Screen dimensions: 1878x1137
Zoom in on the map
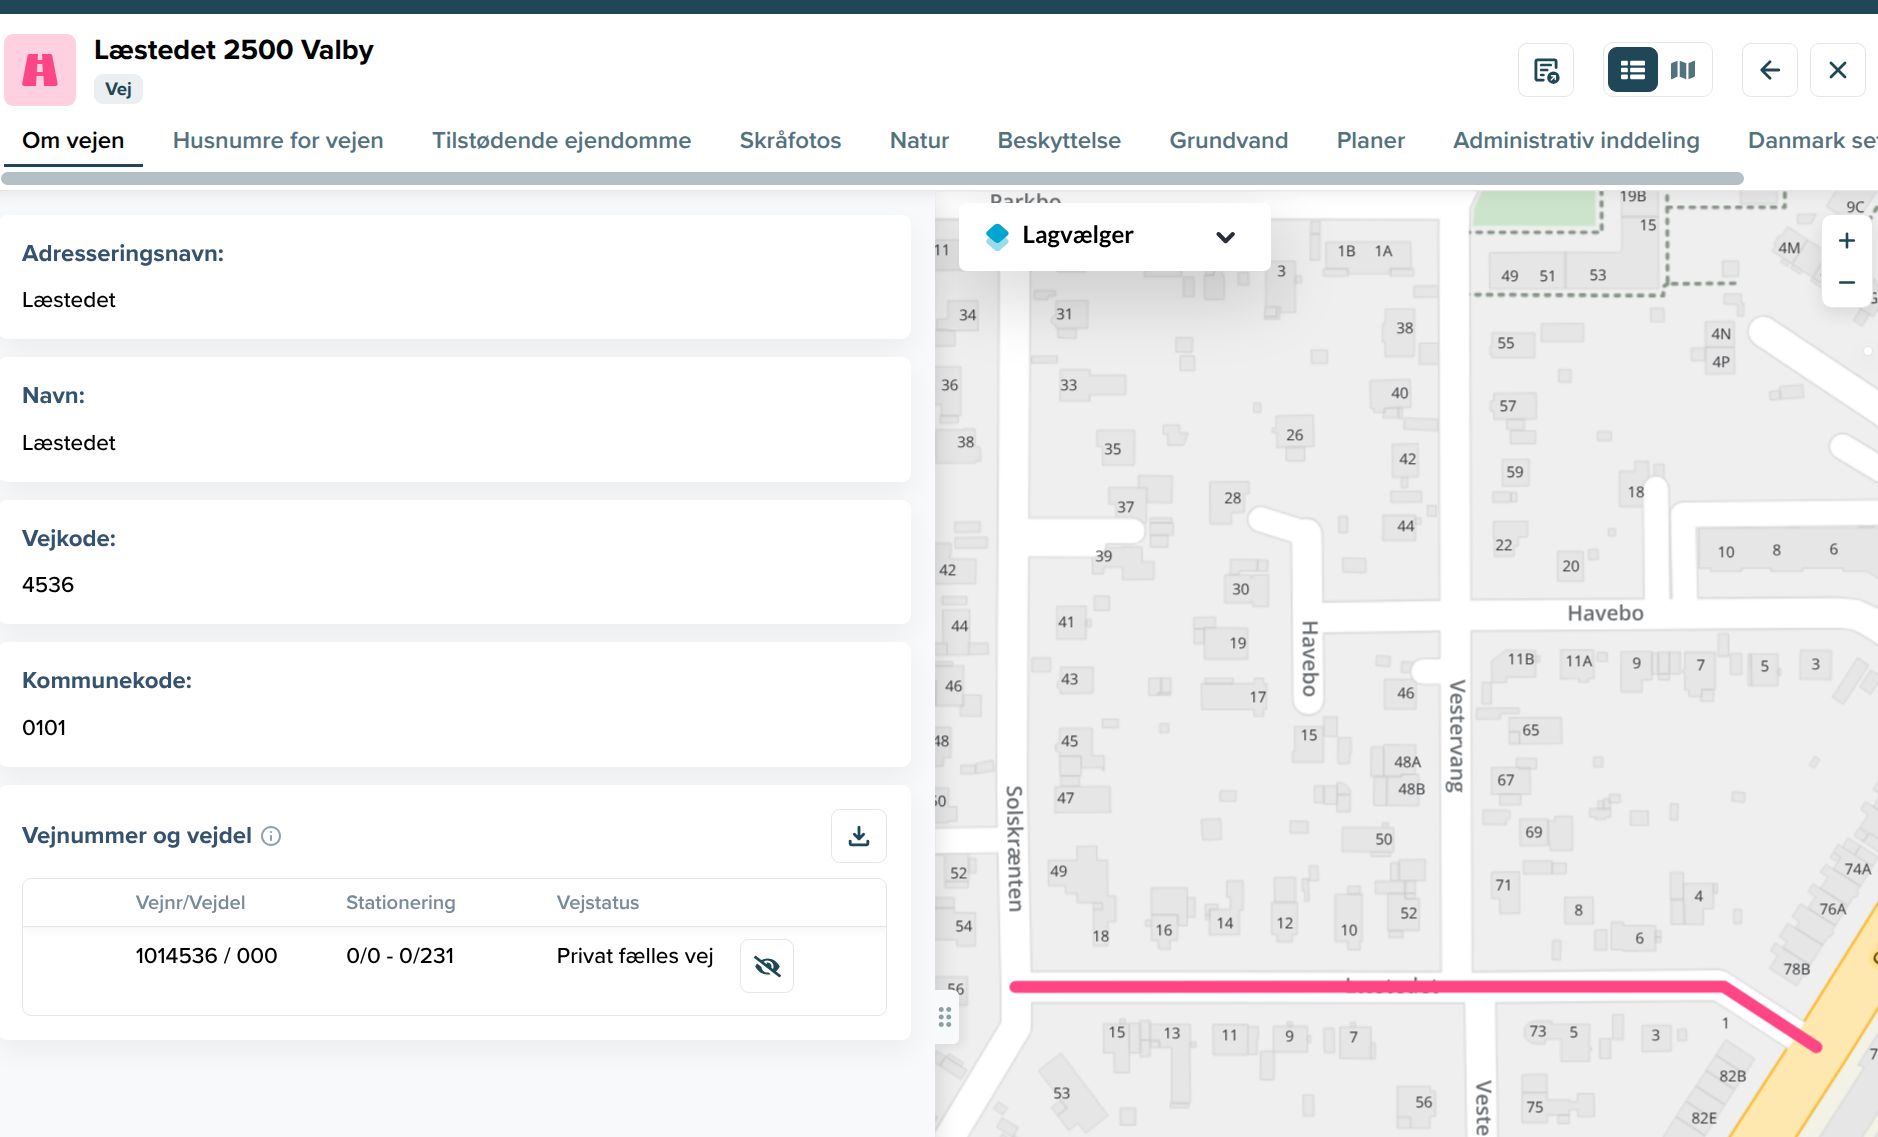[x=1847, y=240]
